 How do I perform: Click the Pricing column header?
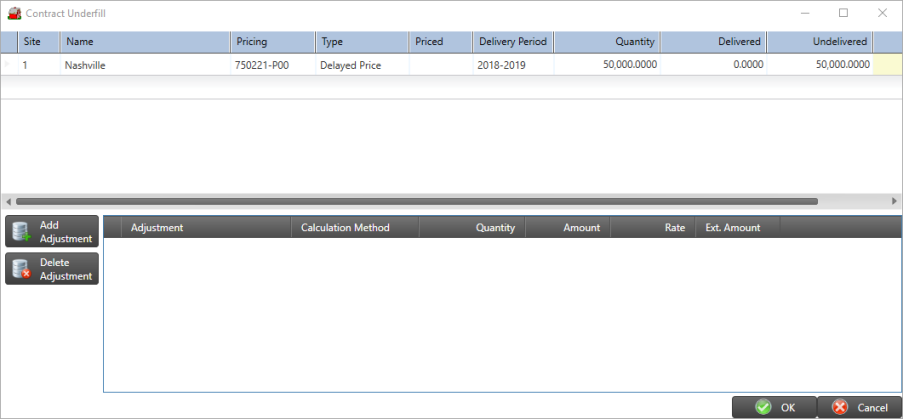point(251,42)
